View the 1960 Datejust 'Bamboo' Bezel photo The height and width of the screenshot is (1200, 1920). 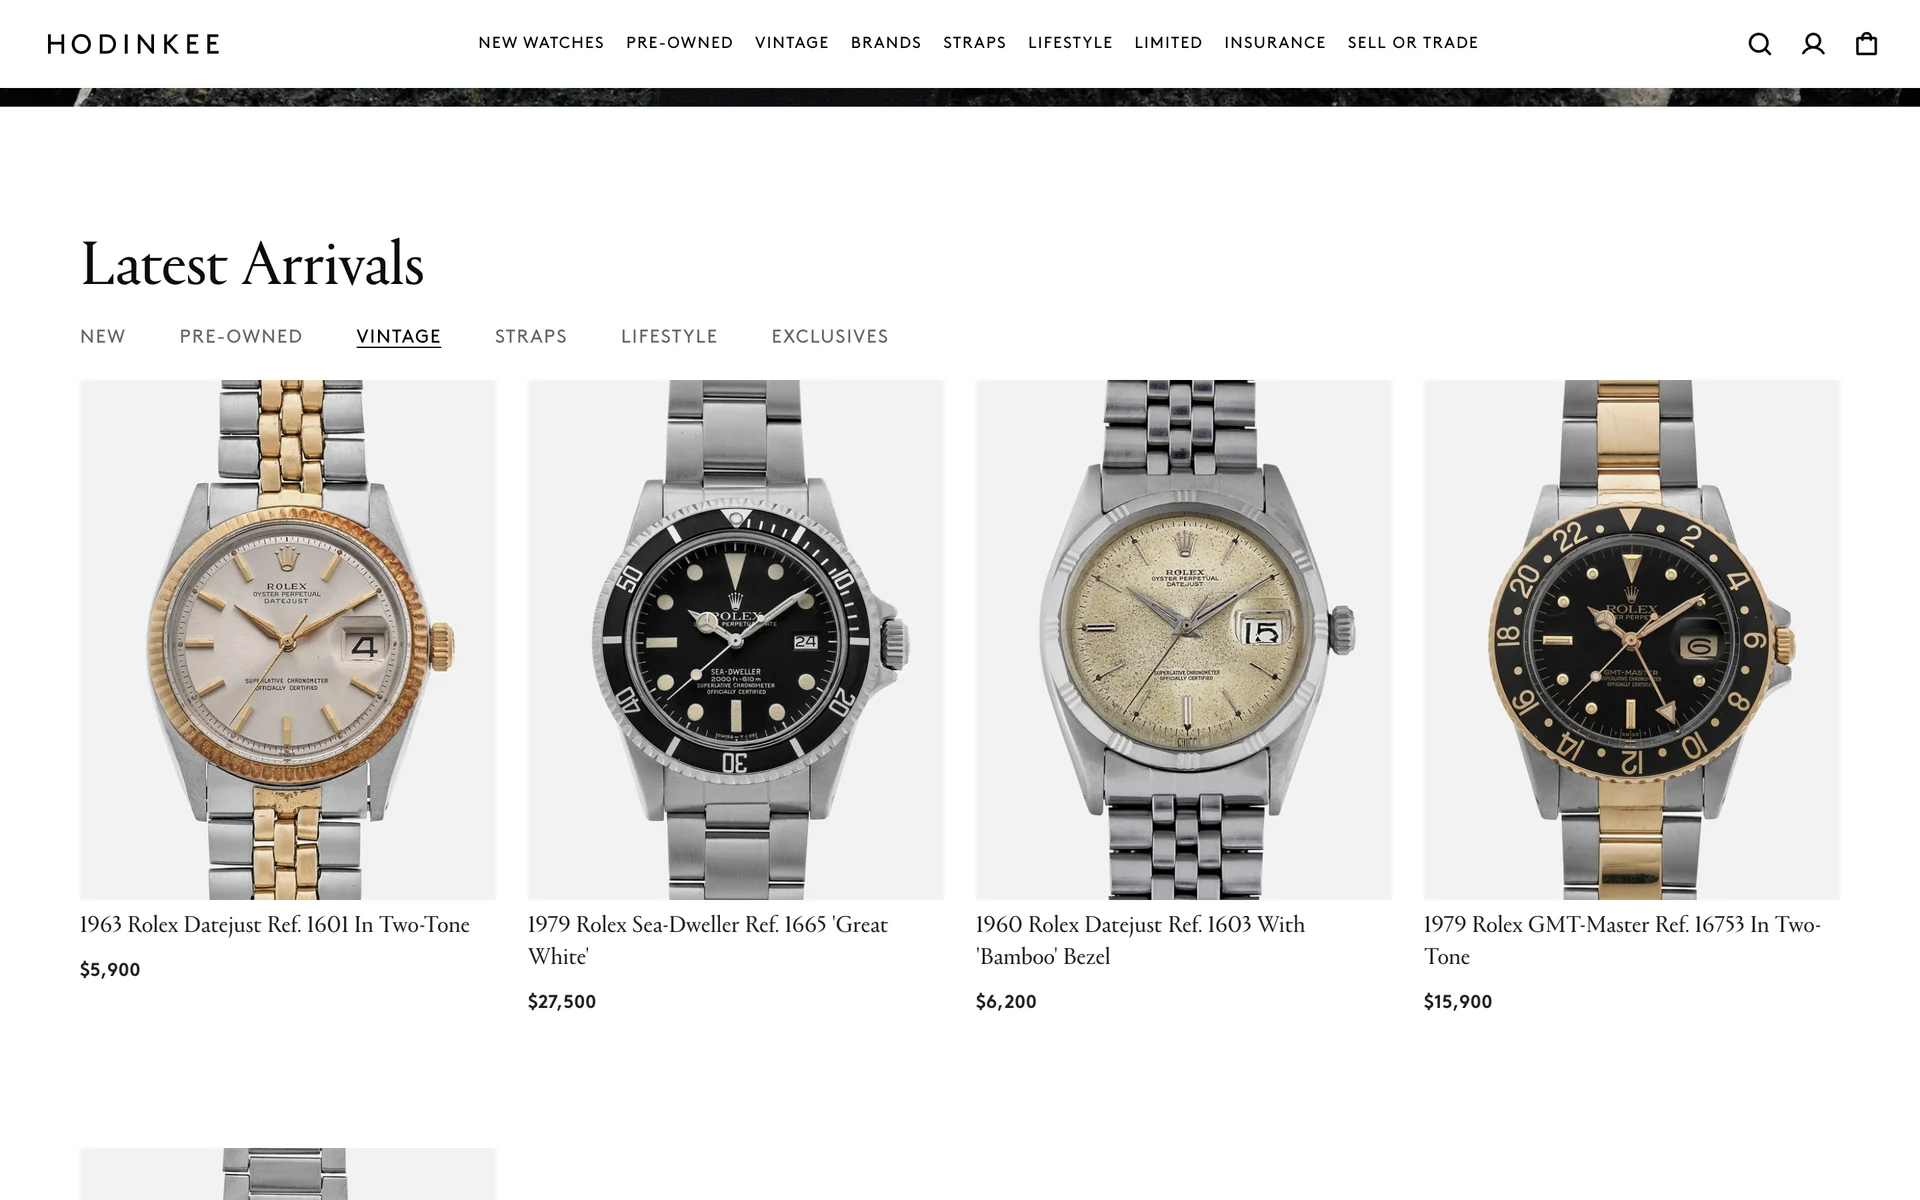click(x=1184, y=640)
